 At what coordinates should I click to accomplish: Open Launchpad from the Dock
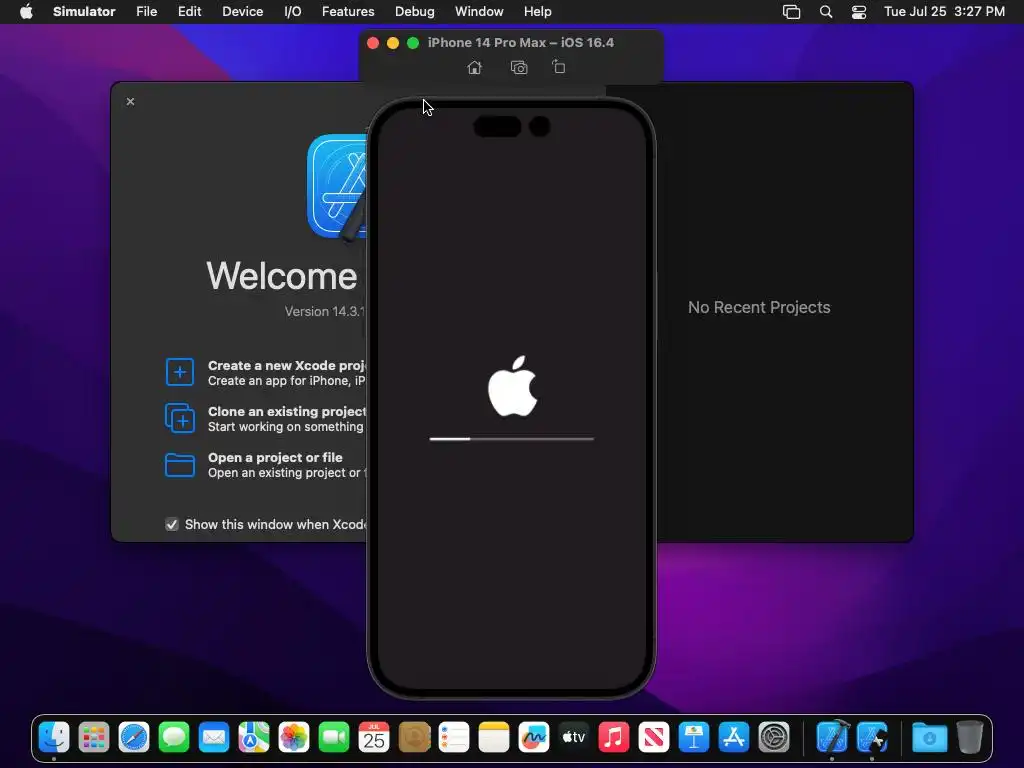[94, 737]
